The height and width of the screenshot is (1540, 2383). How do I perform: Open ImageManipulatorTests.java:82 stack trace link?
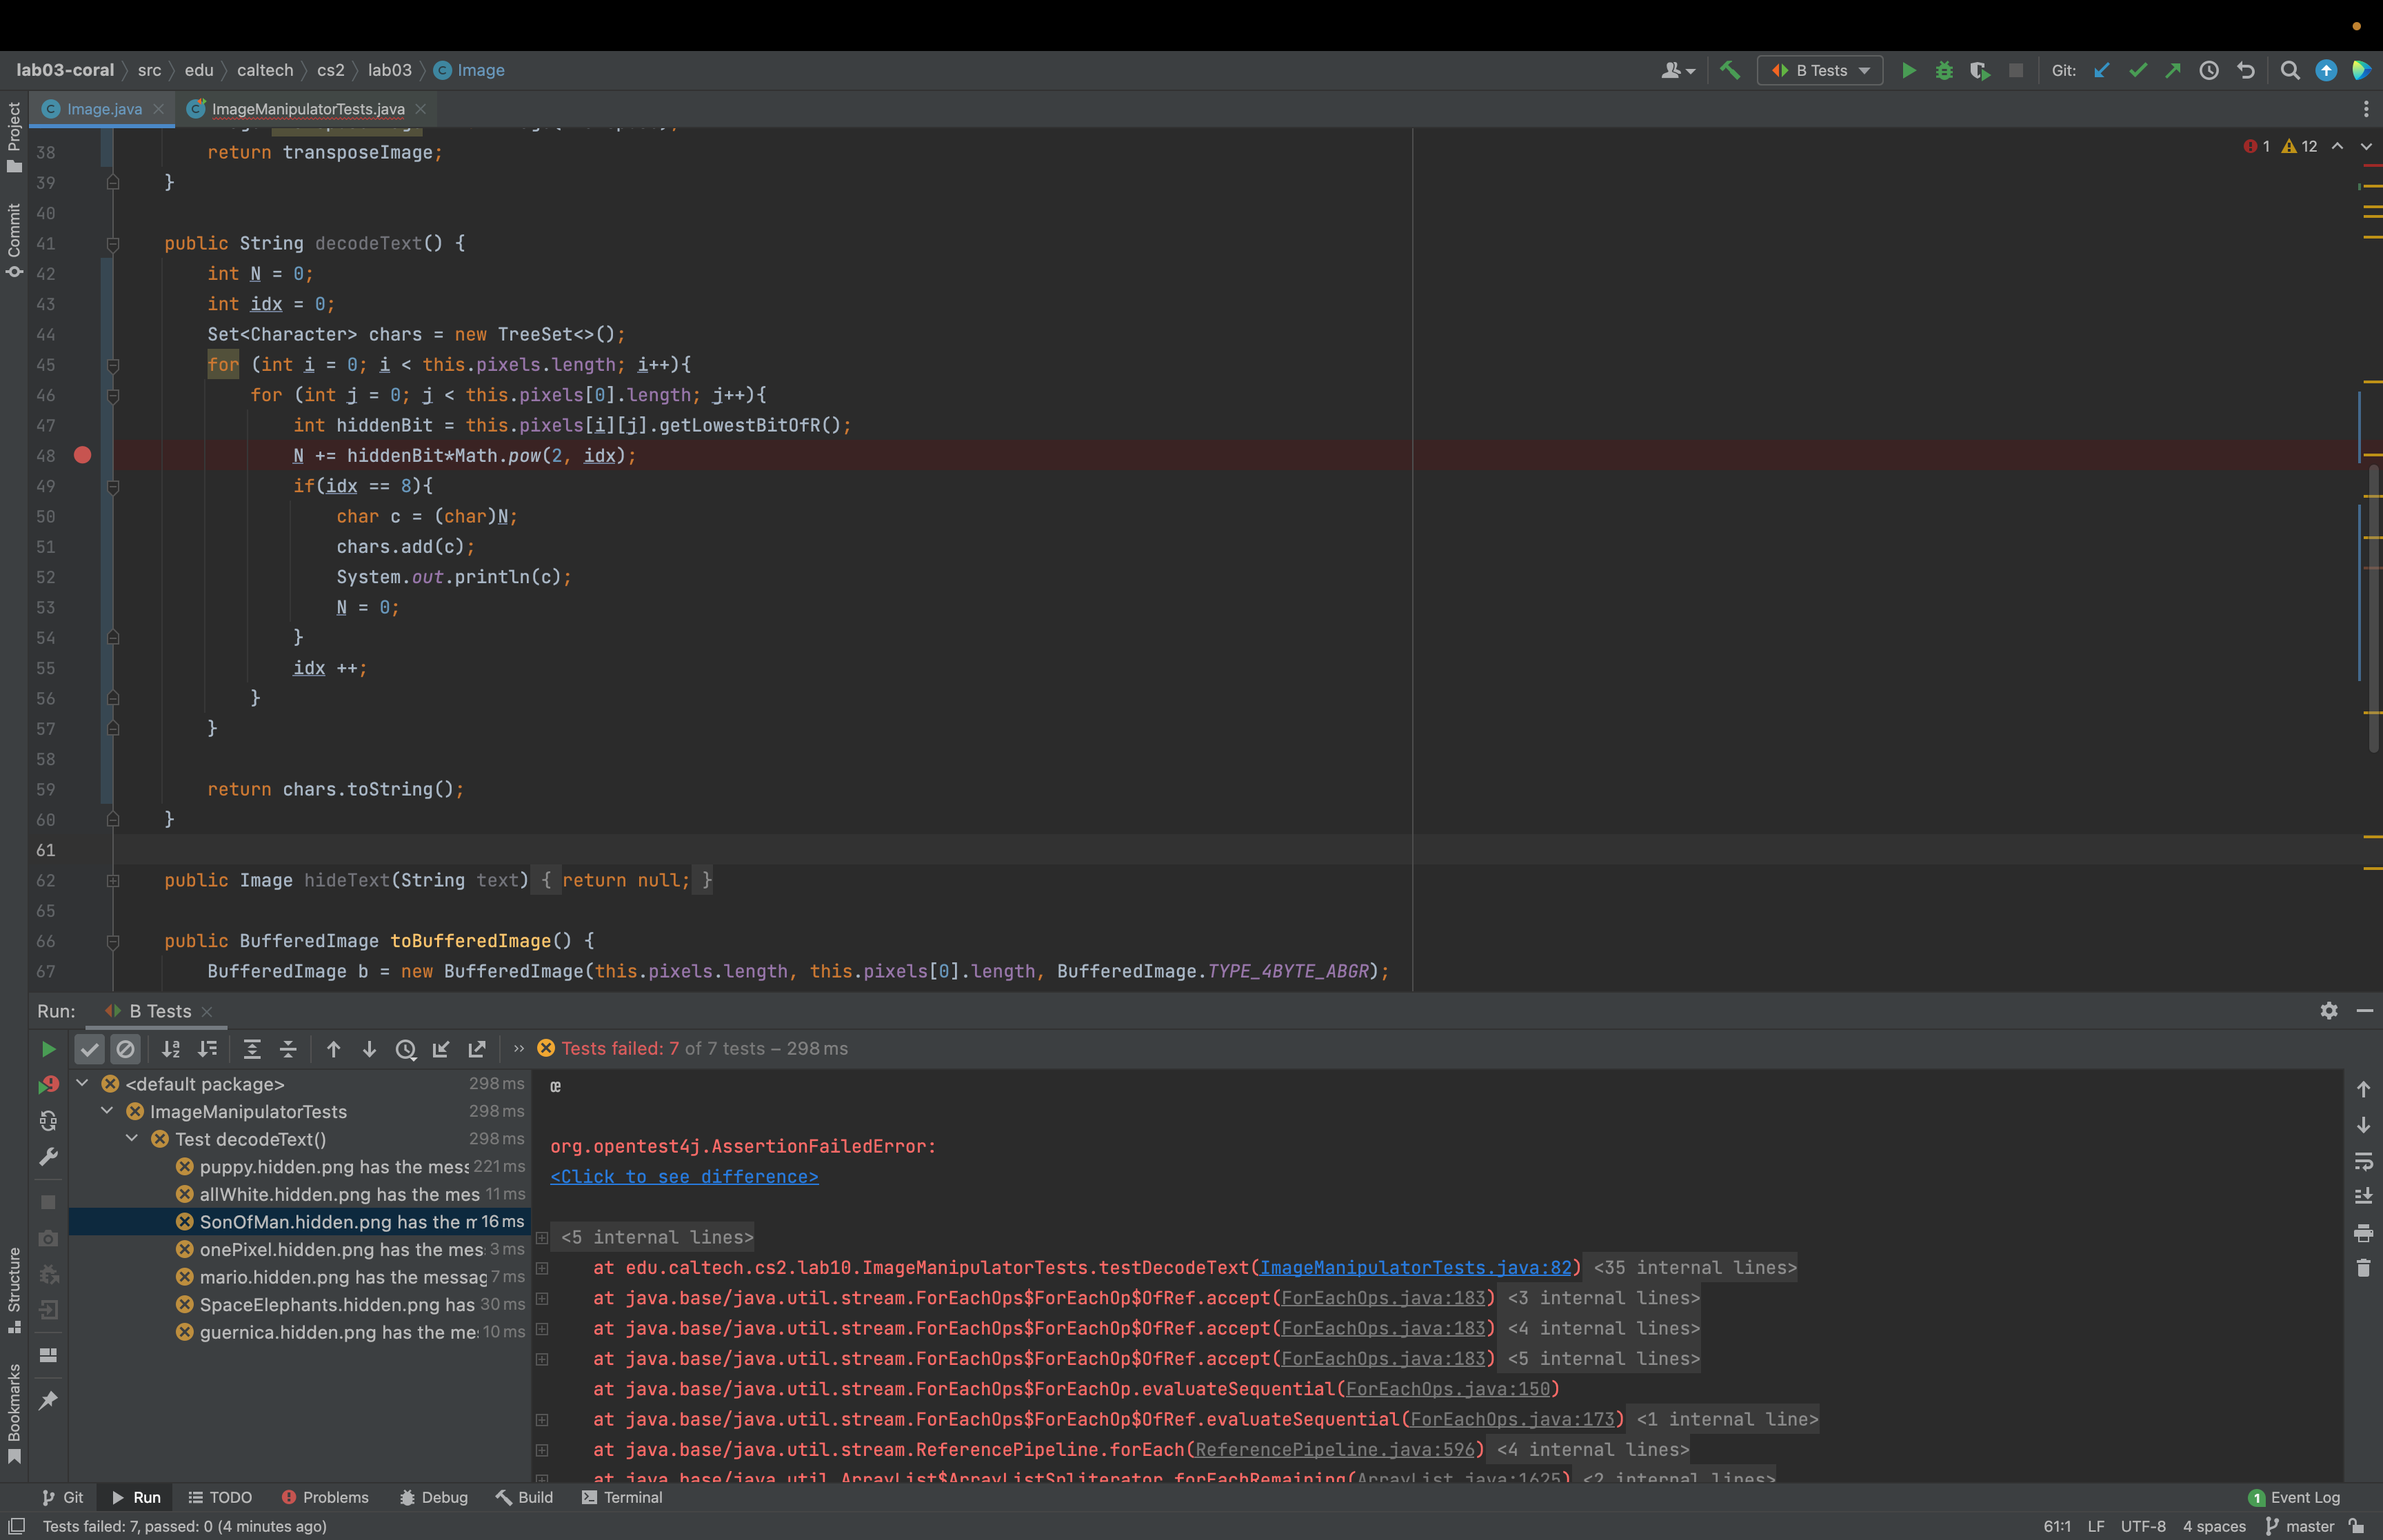click(x=1415, y=1268)
